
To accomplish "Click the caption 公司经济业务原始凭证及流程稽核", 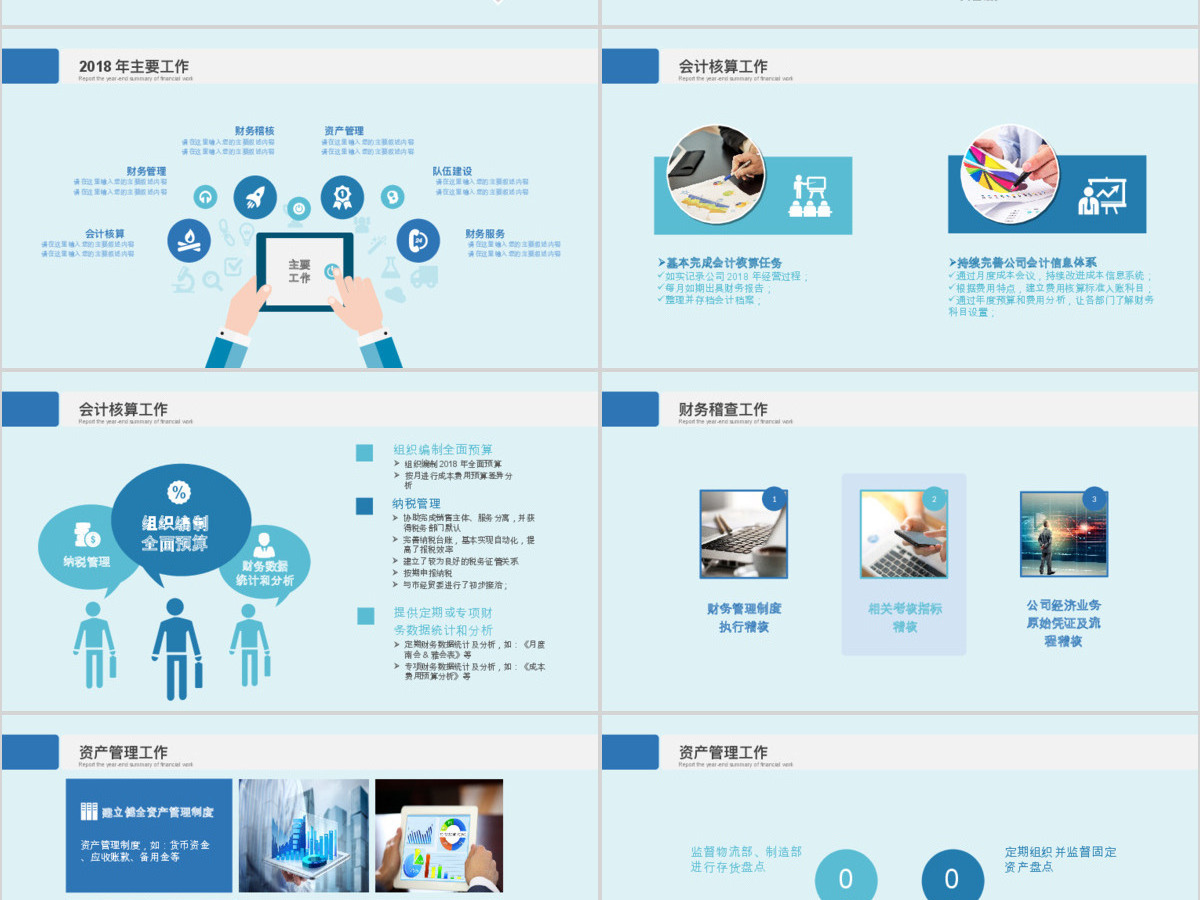I will click(1064, 623).
